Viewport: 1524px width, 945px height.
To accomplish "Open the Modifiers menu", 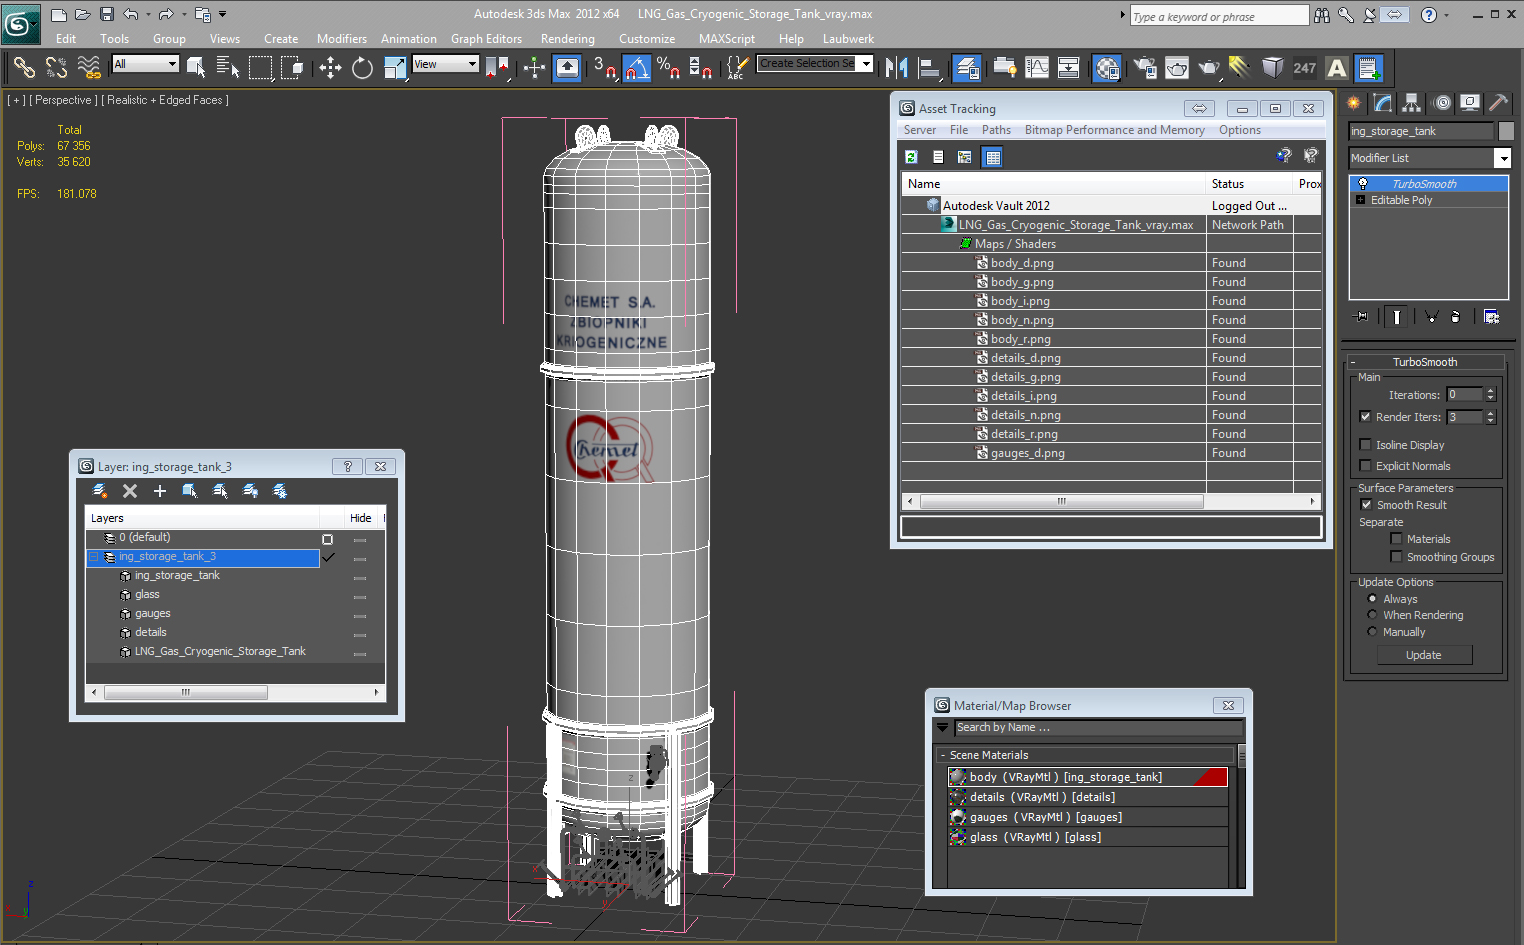I will (341, 39).
